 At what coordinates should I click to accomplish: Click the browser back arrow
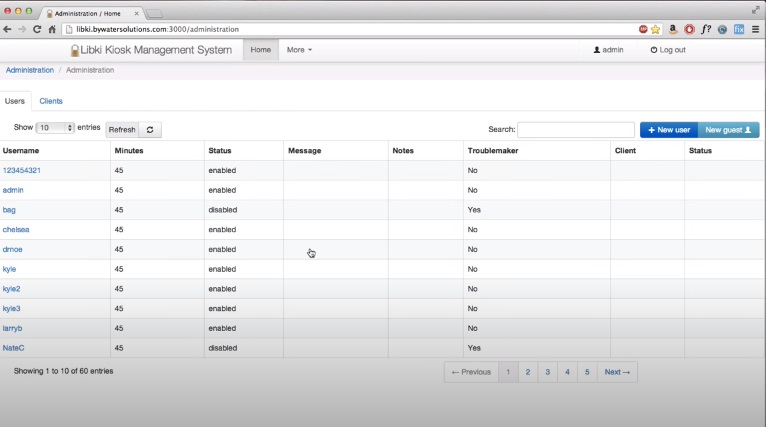click(8, 29)
